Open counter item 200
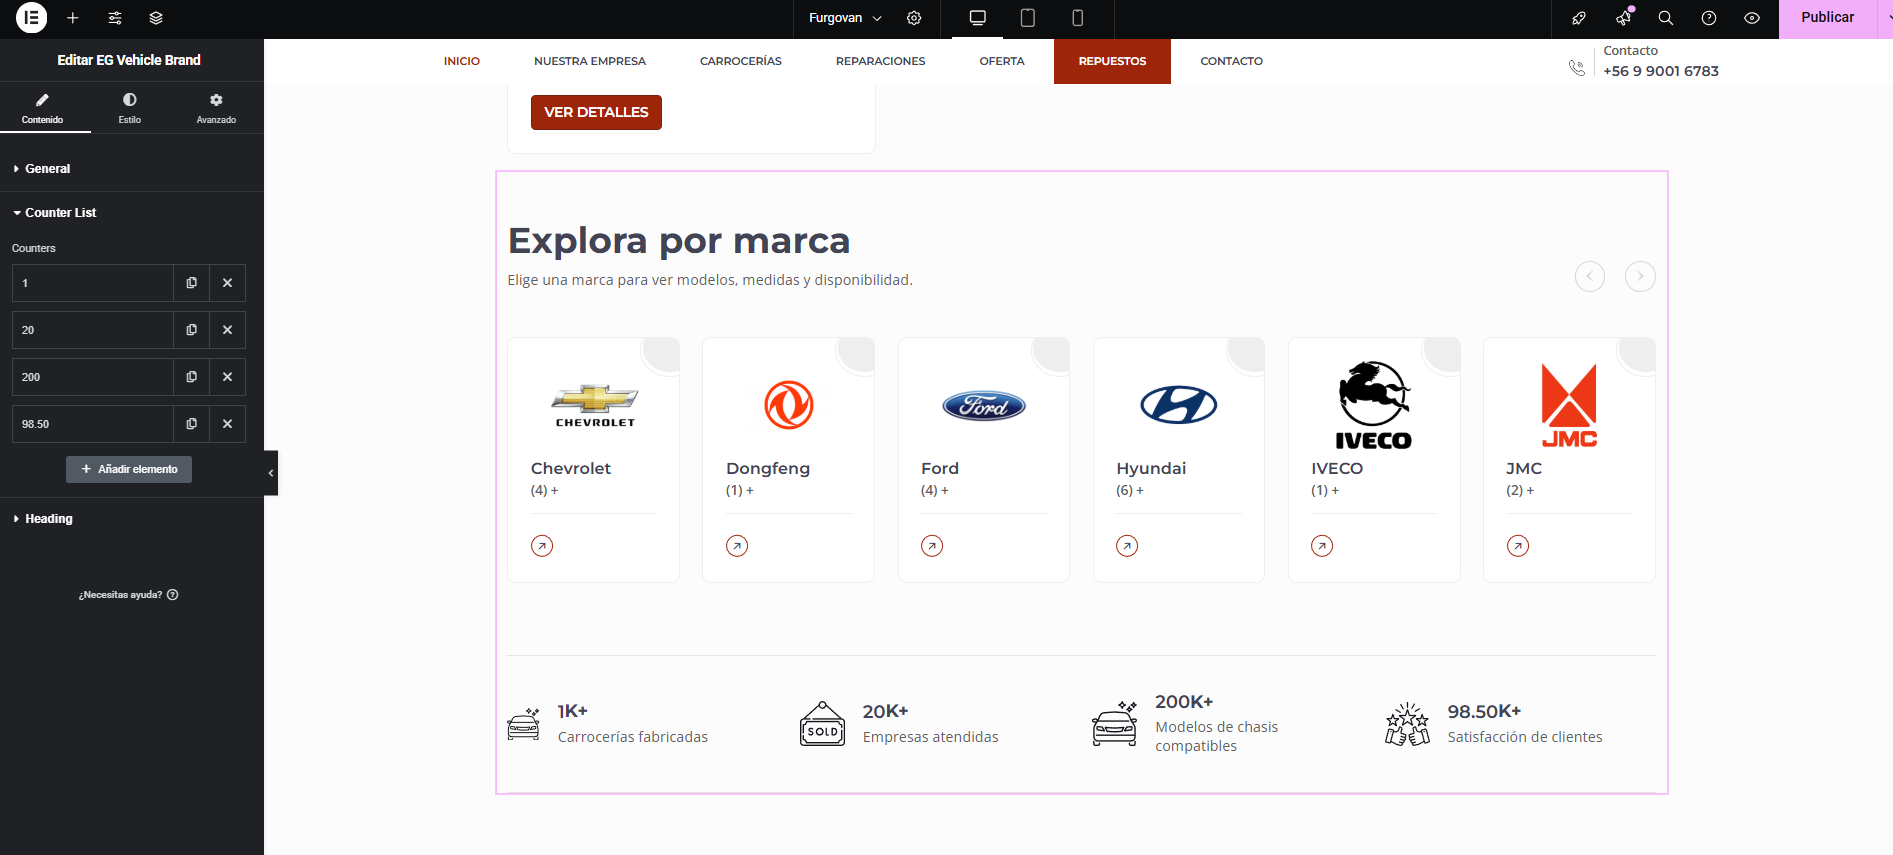The height and width of the screenshot is (855, 1893). point(92,377)
